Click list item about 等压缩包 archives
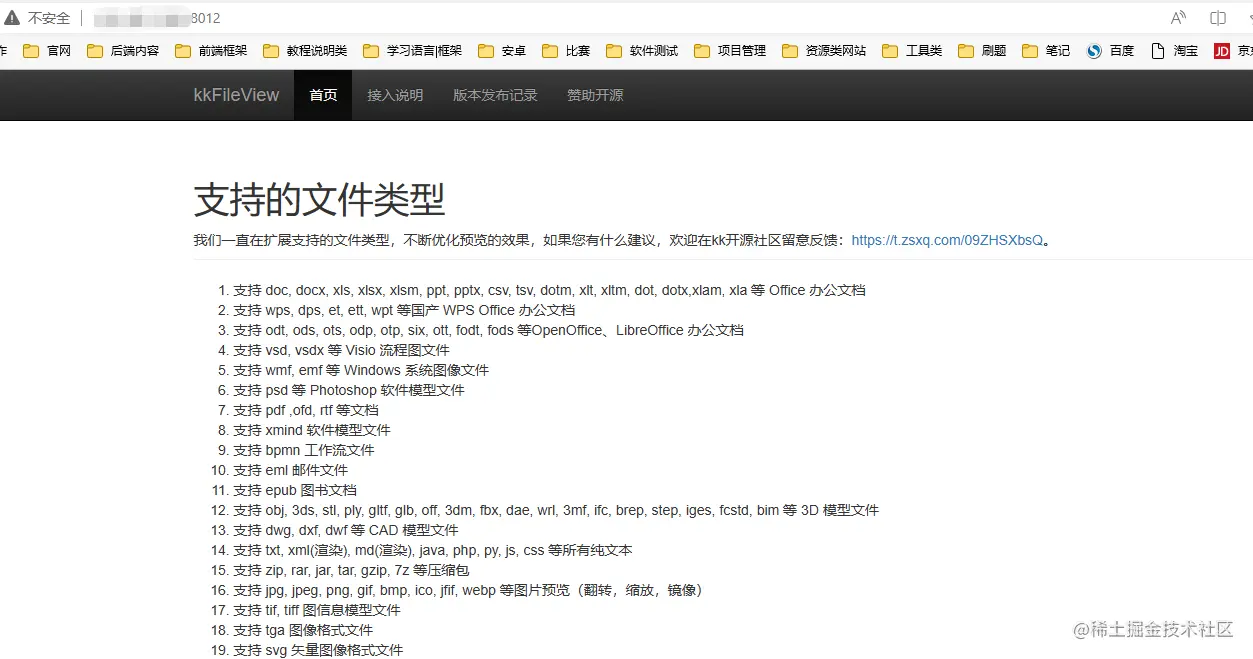 (351, 570)
